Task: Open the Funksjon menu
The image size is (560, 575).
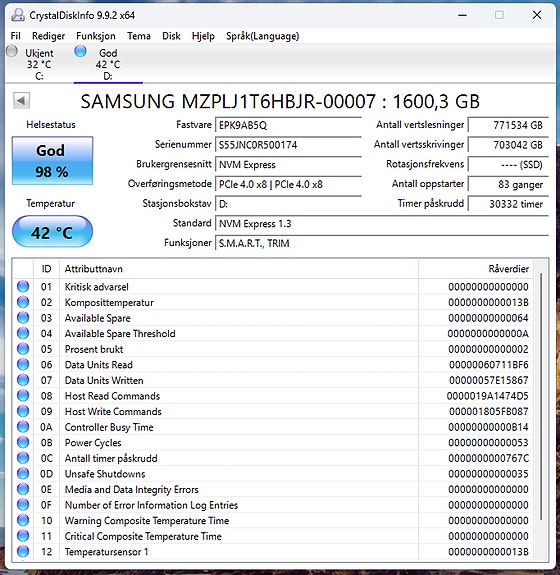Action: (96, 36)
